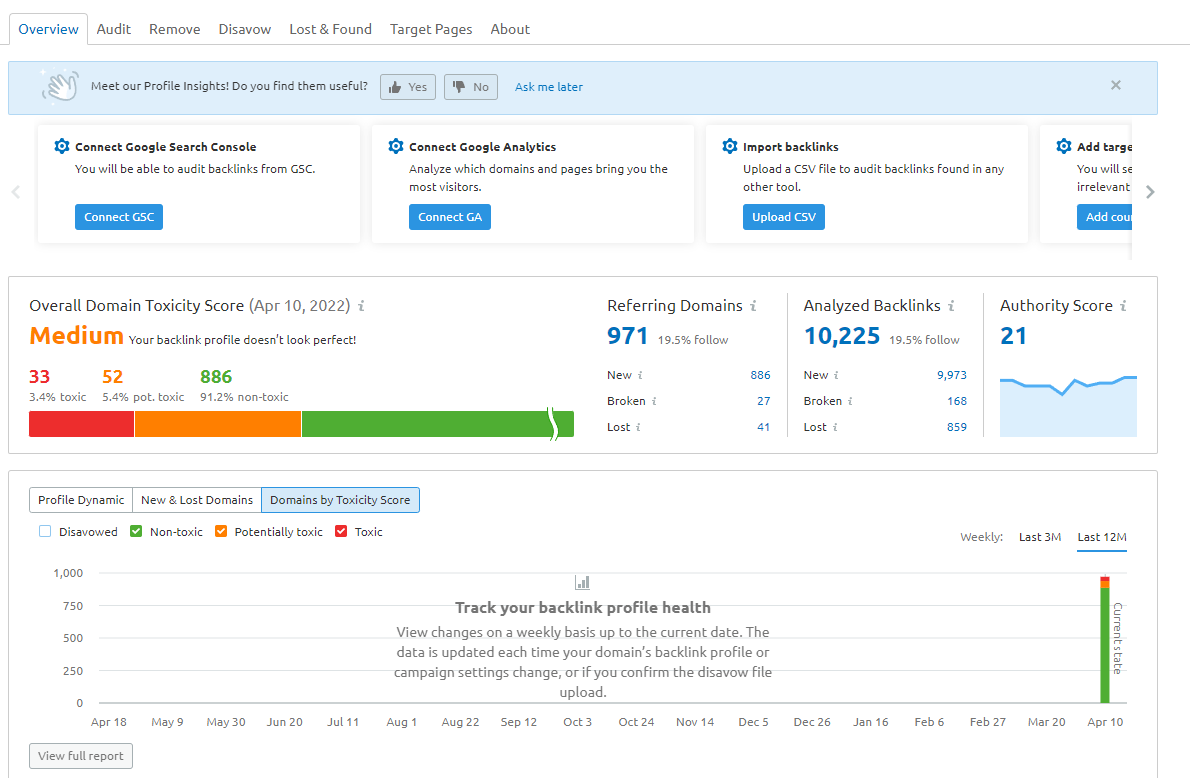1190x778 pixels.
Task: Click the red toxic segment of the bar
Action: coord(81,424)
